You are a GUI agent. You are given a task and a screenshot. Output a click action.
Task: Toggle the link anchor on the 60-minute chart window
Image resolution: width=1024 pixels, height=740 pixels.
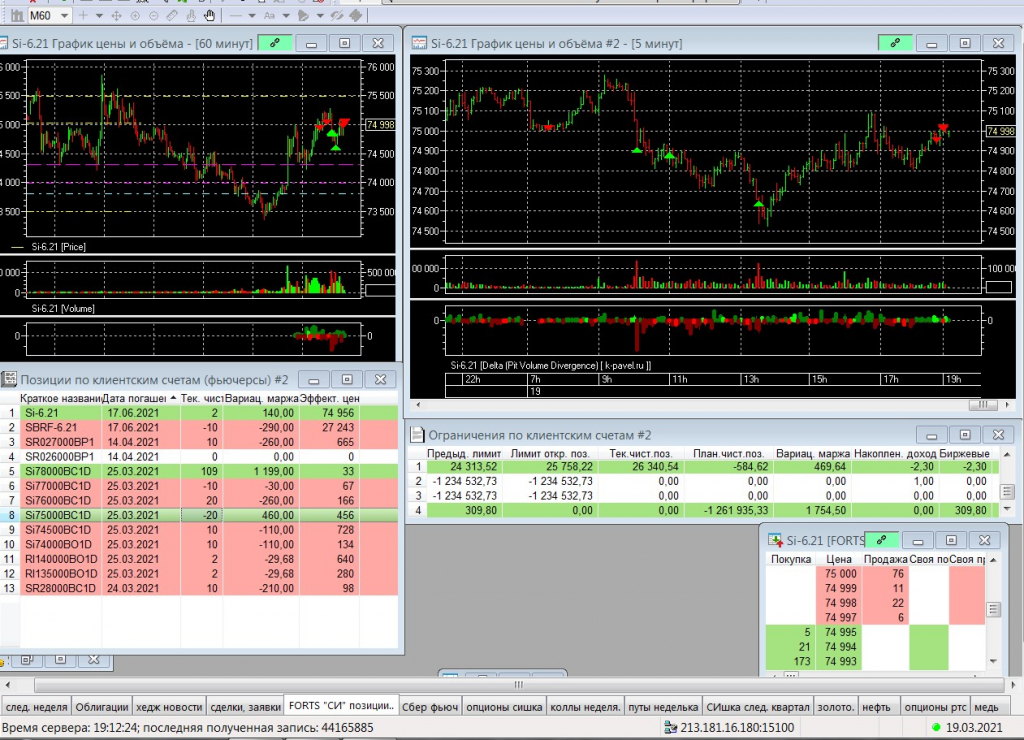coord(275,43)
